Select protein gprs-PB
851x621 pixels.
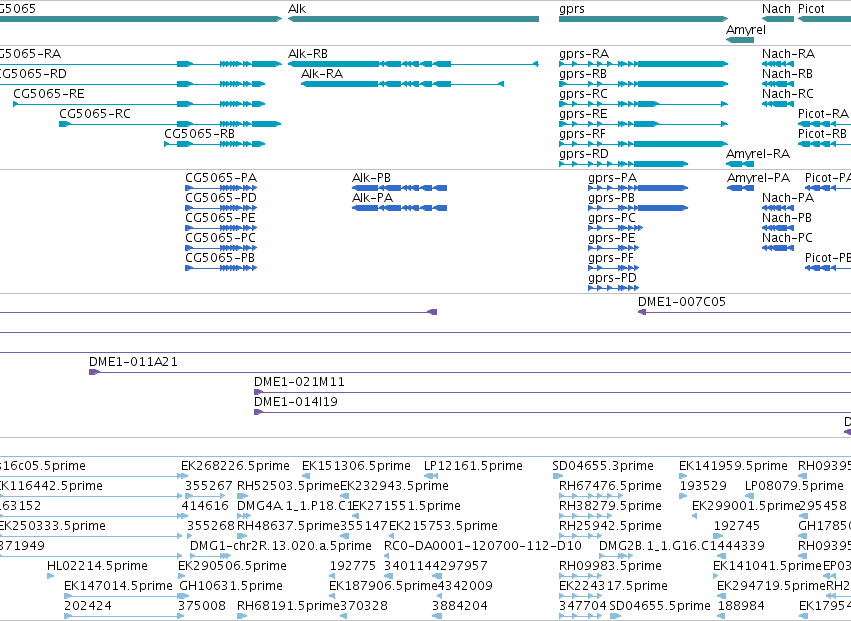[638, 208]
